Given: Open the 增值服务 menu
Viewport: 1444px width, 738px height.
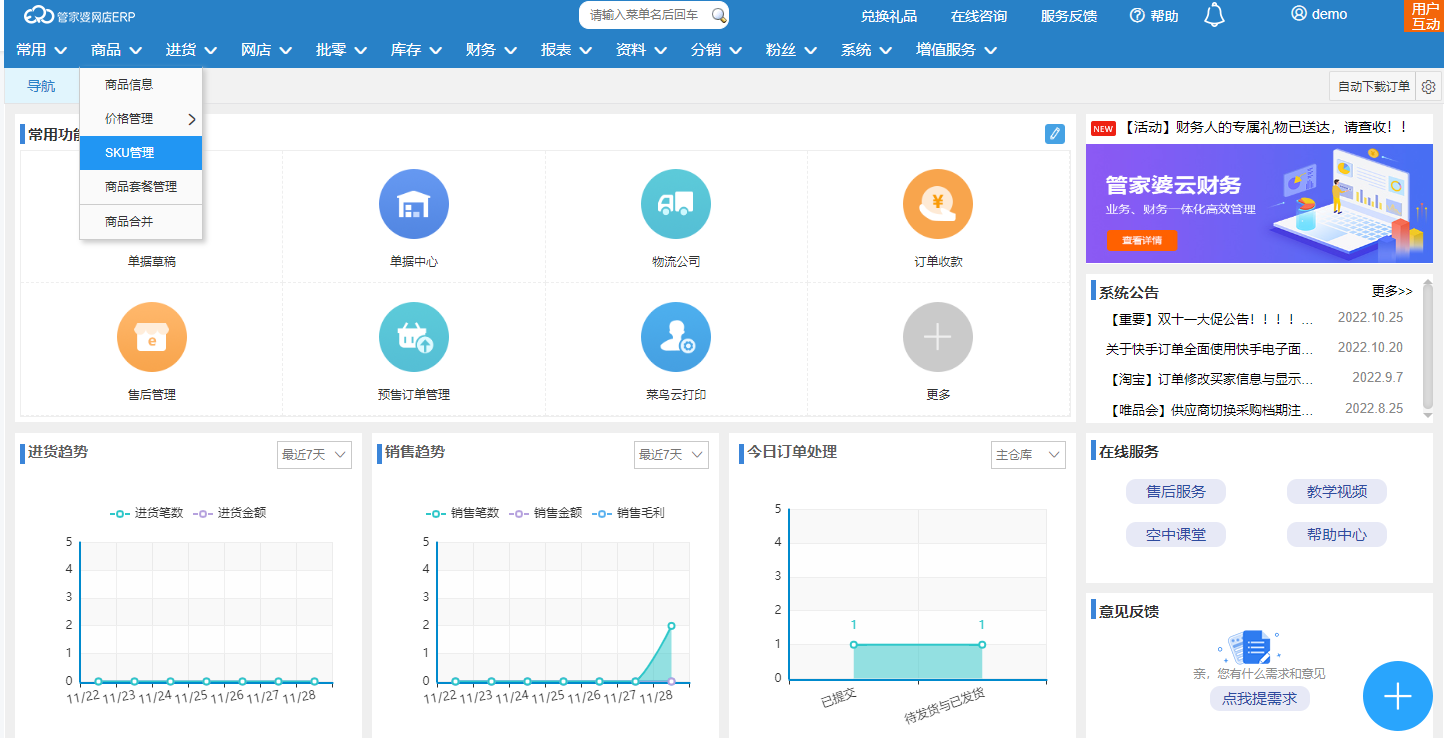Looking at the screenshot, I should 956,50.
